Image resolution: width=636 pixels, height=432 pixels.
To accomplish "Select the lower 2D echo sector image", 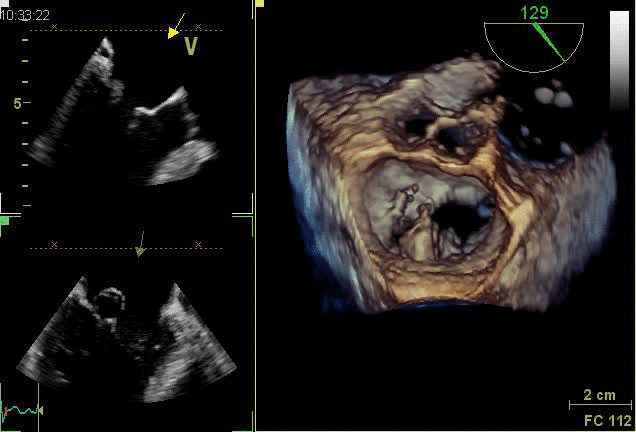I will [127, 339].
